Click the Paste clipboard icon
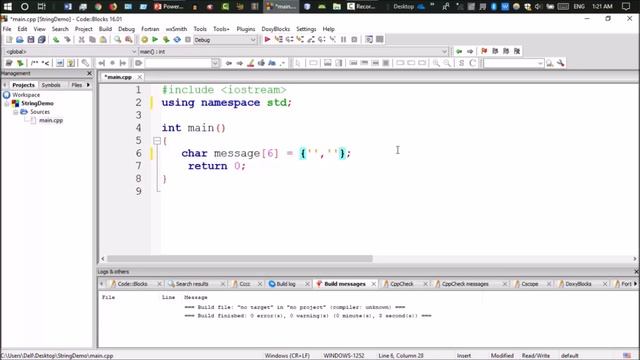Screen dimensions: 640x360 point(103,40)
